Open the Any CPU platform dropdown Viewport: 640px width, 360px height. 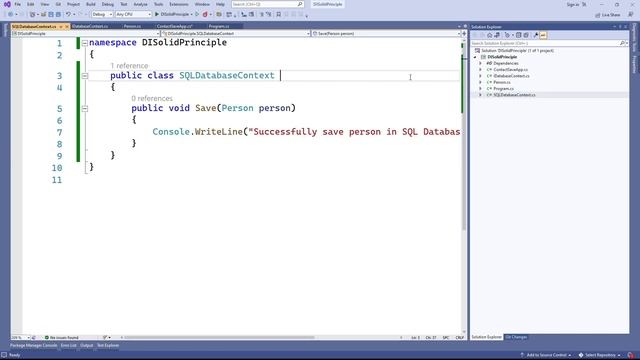click(133, 14)
